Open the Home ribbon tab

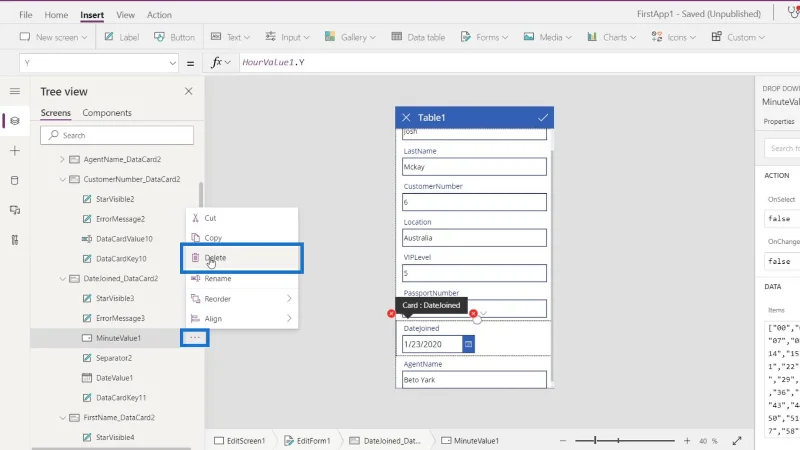56,15
